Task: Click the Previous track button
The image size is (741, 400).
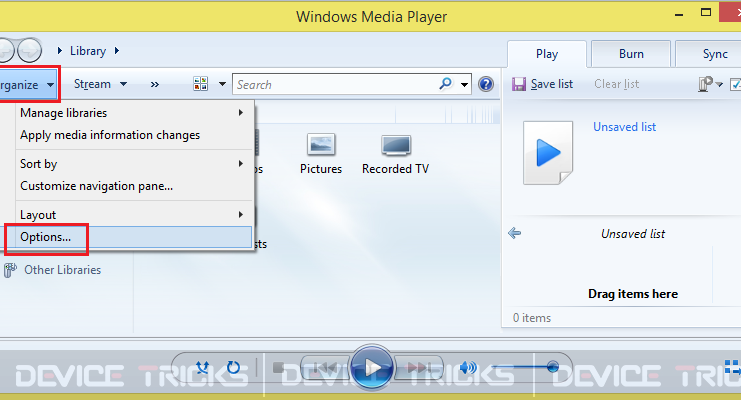Action: (325, 367)
